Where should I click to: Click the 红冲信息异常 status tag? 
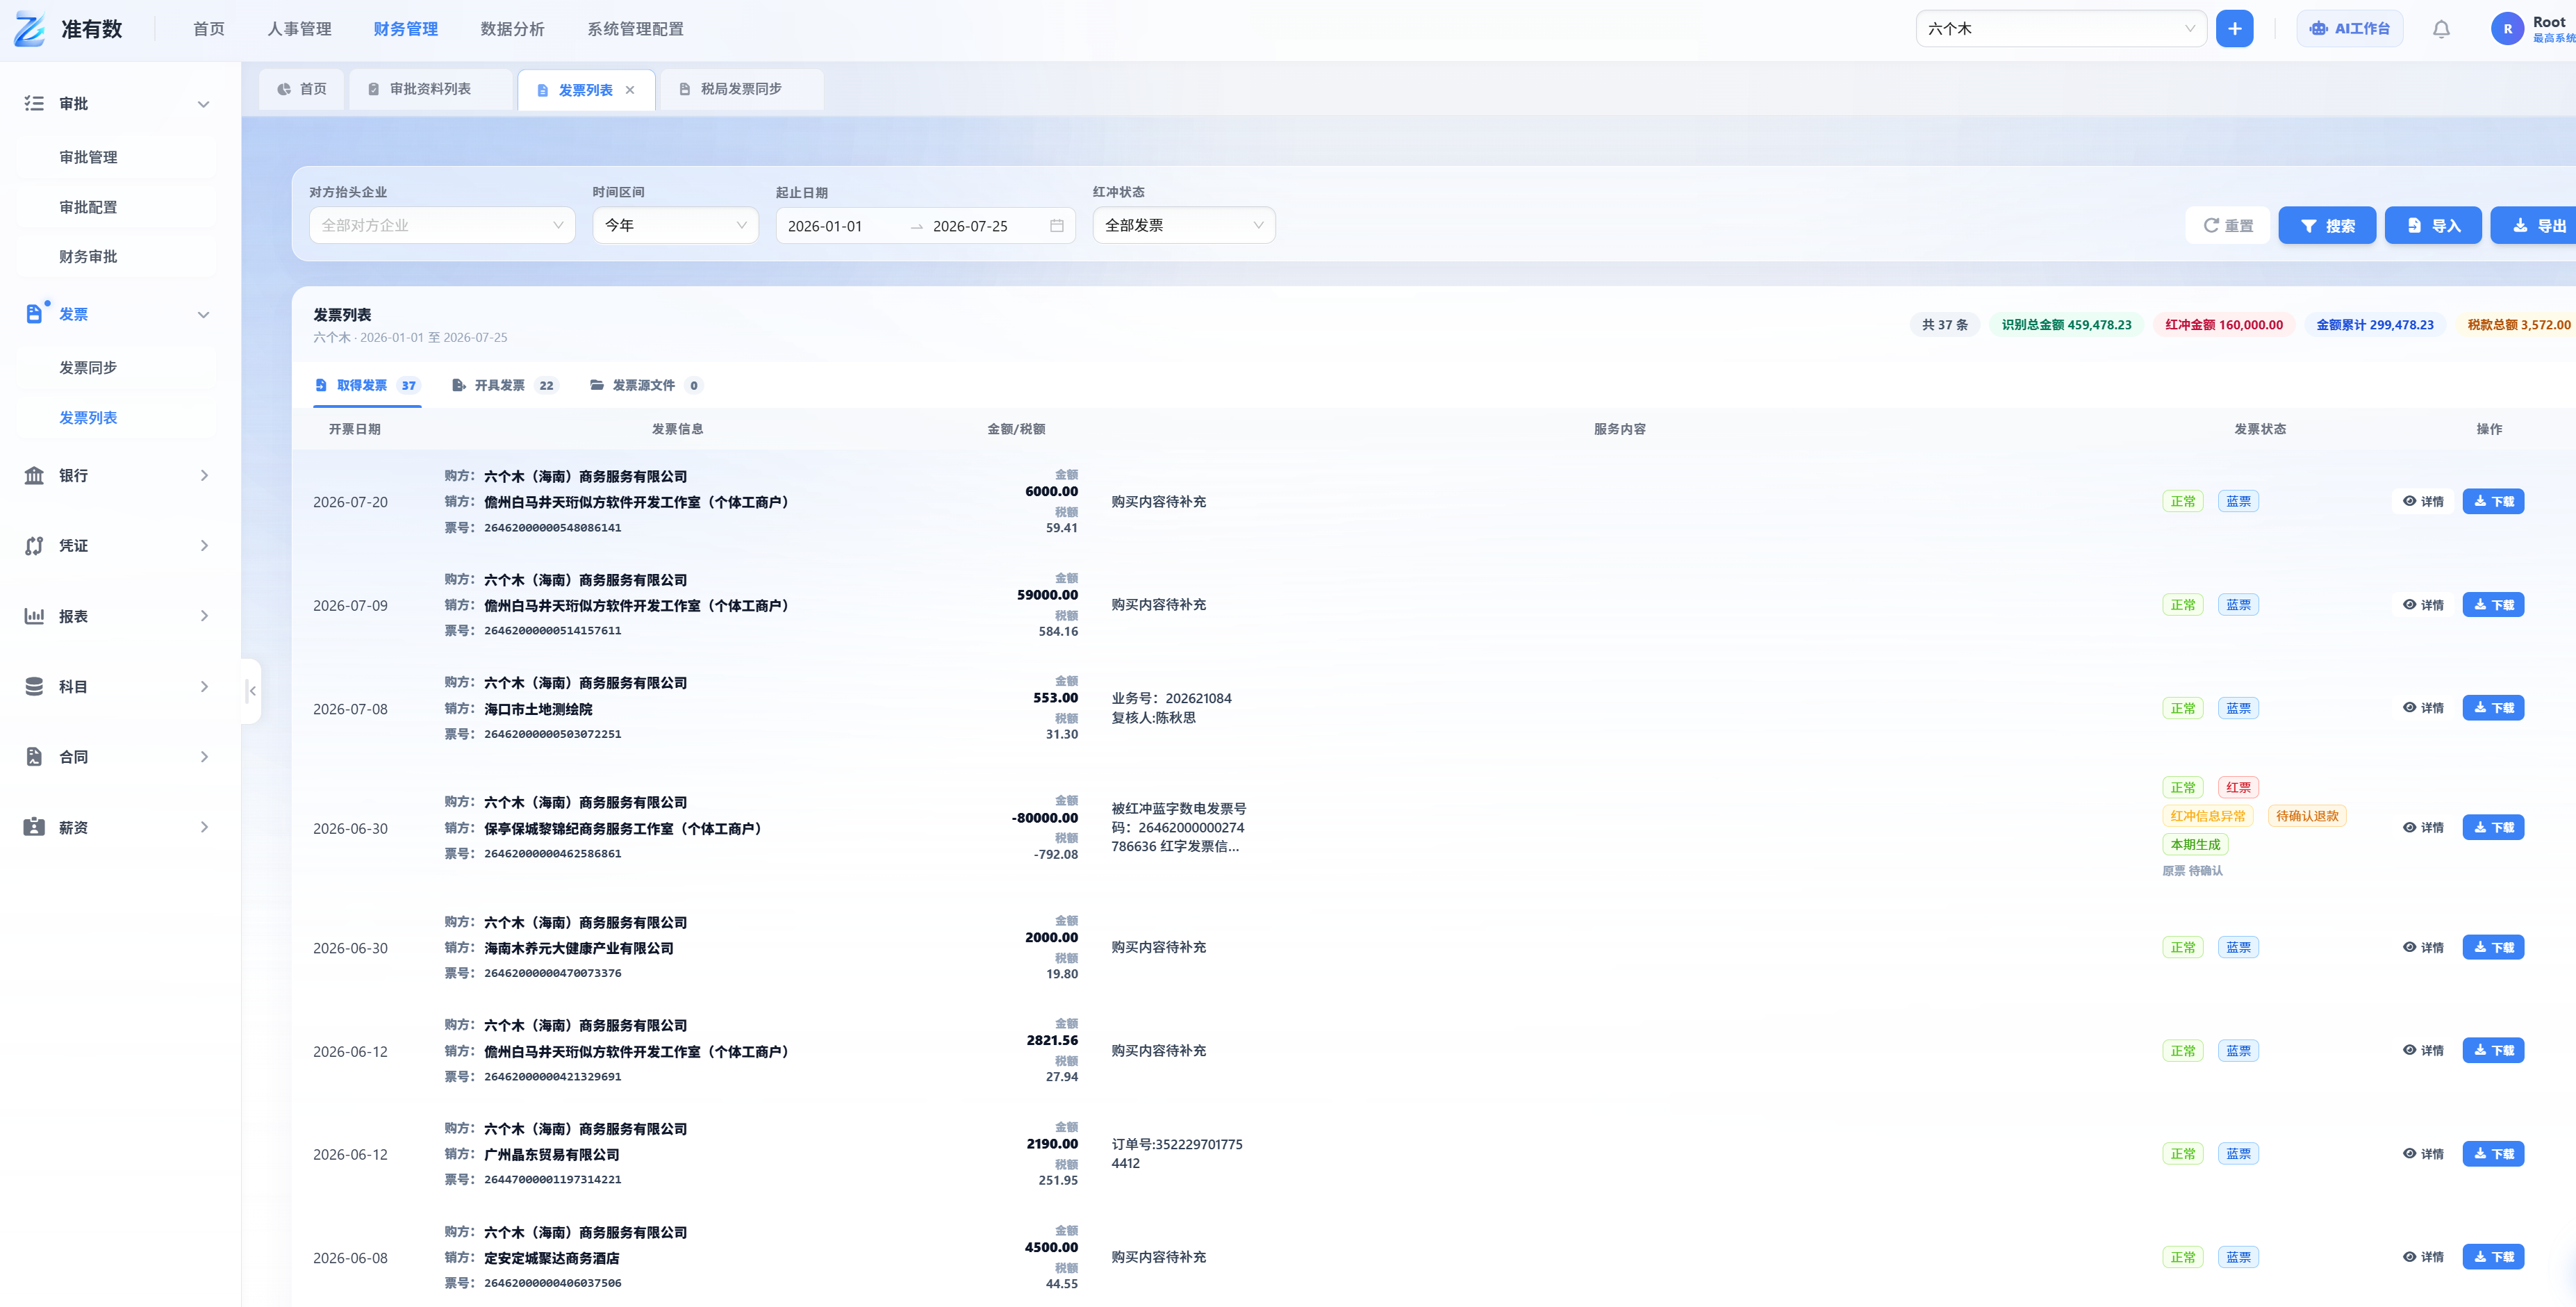click(x=2207, y=816)
